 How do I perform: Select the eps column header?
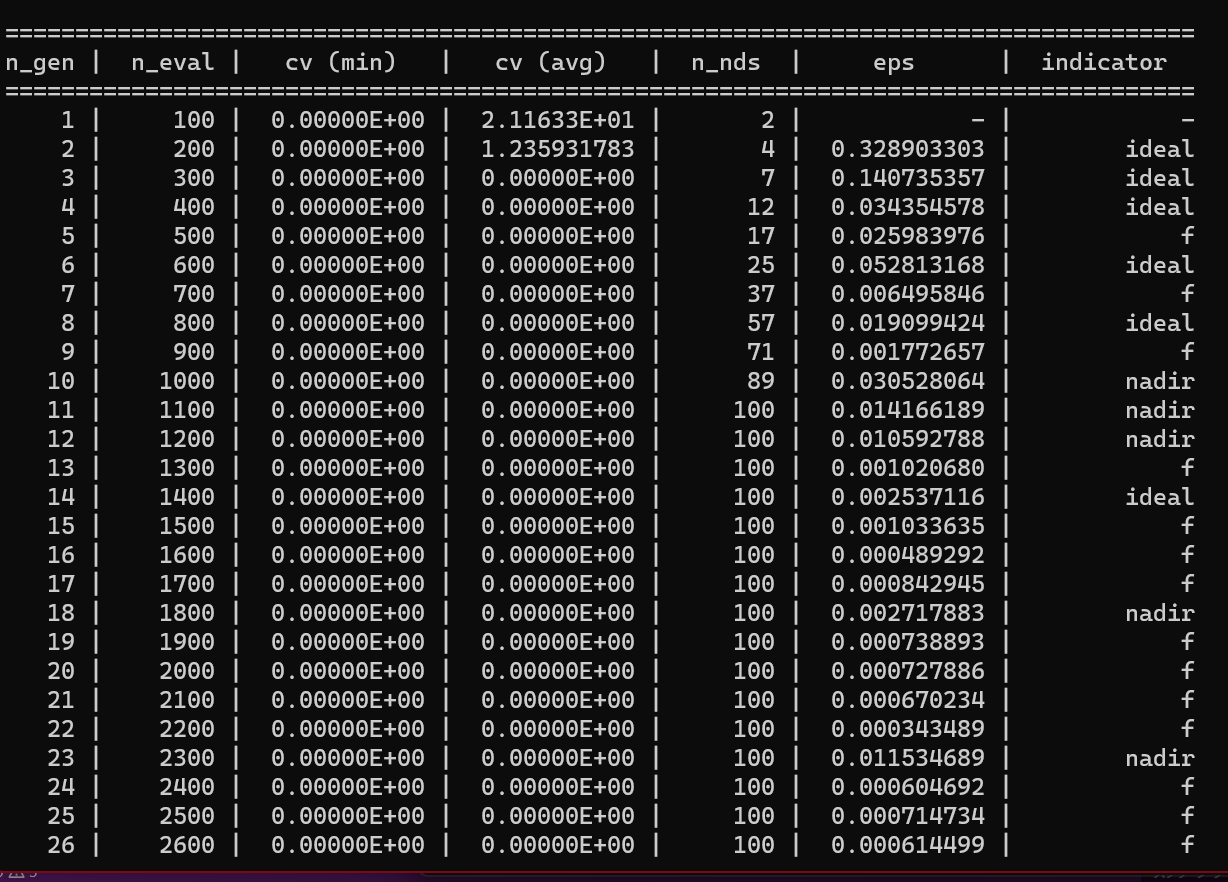(x=893, y=63)
